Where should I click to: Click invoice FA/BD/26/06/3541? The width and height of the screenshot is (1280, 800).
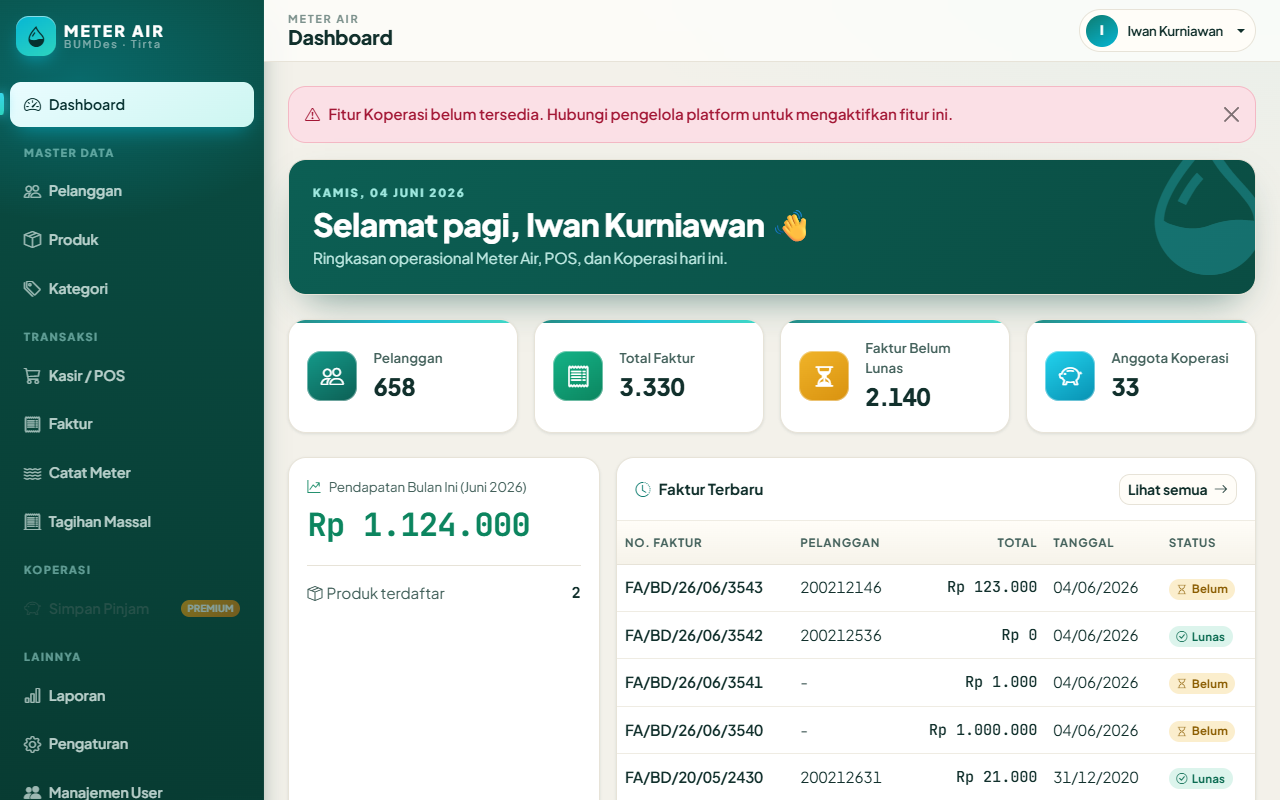(694, 683)
